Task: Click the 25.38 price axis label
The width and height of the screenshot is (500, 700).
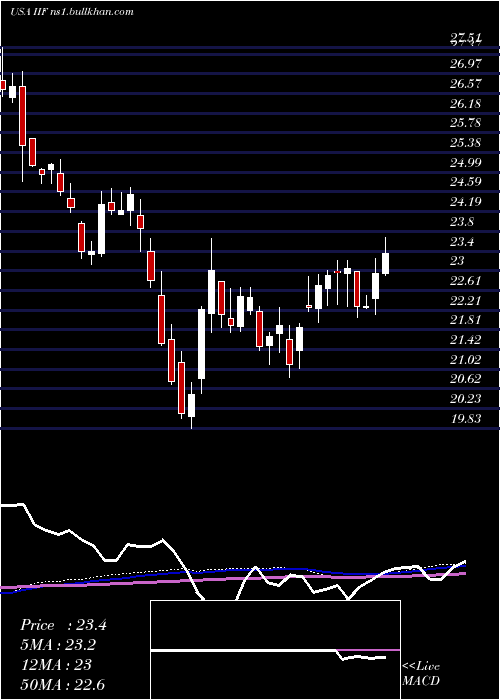Action: tap(466, 143)
